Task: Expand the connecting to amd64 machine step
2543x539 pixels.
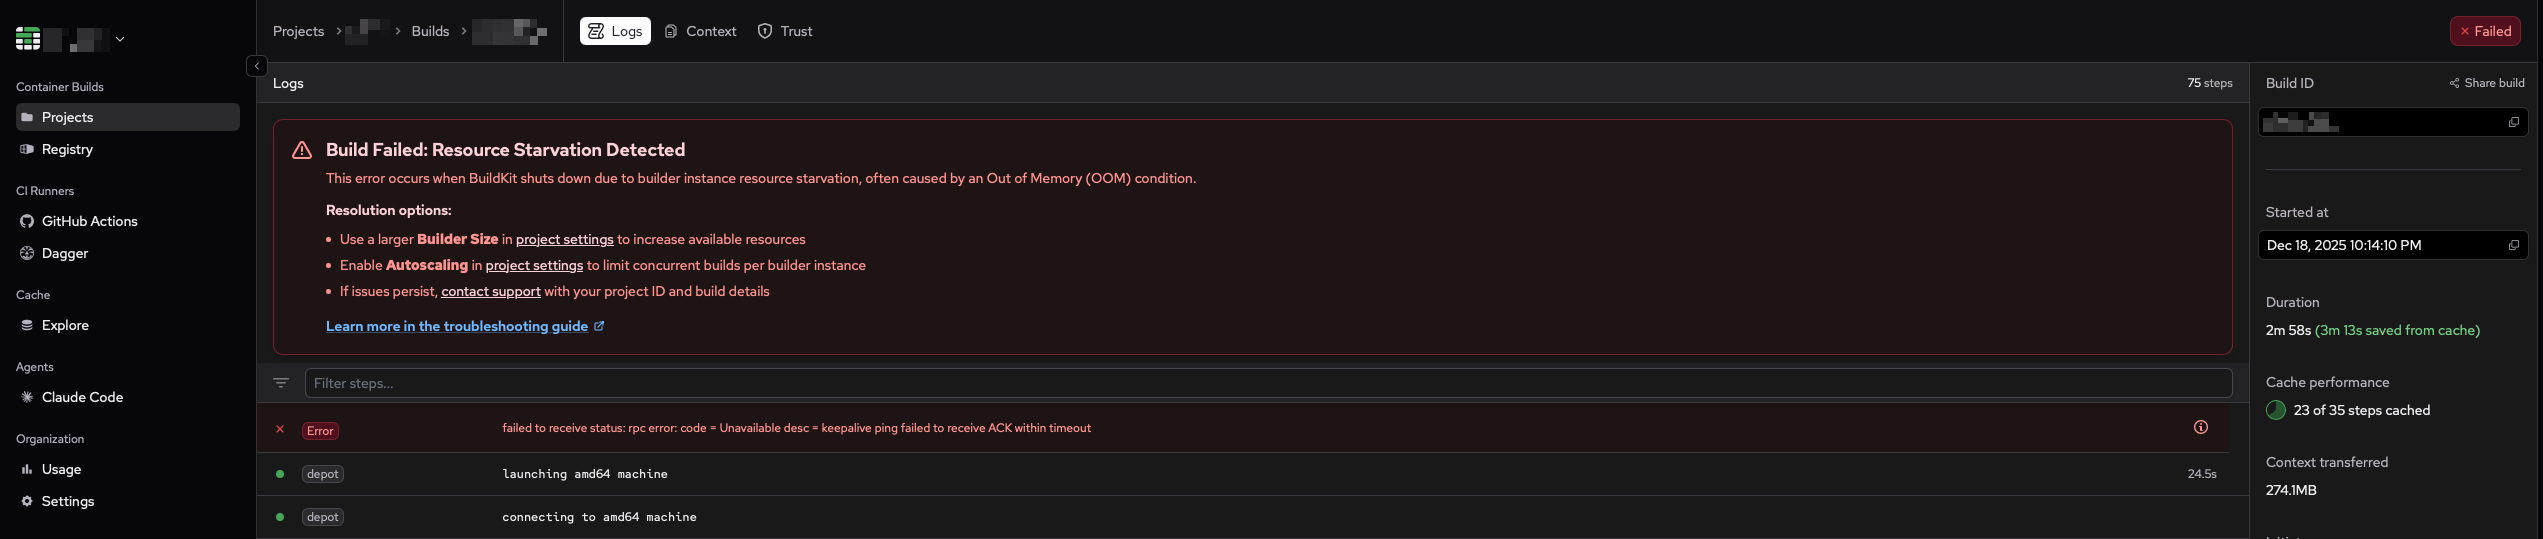Action: (598, 517)
